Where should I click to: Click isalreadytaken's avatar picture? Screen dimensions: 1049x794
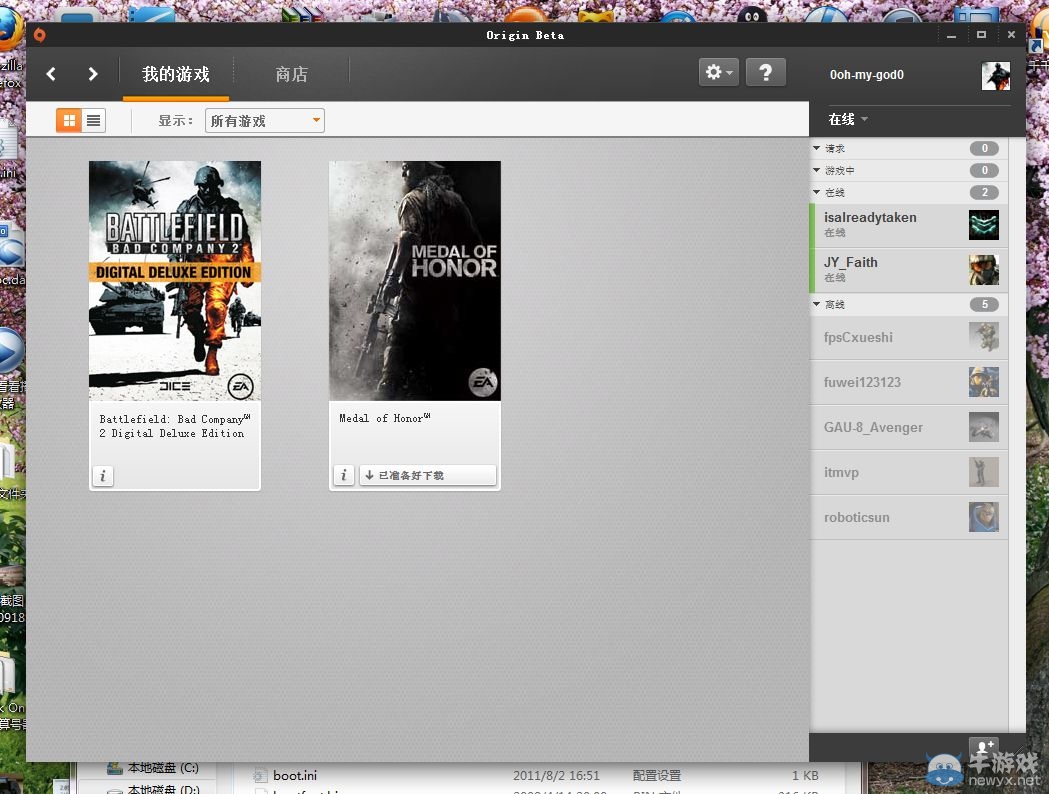click(983, 225)
